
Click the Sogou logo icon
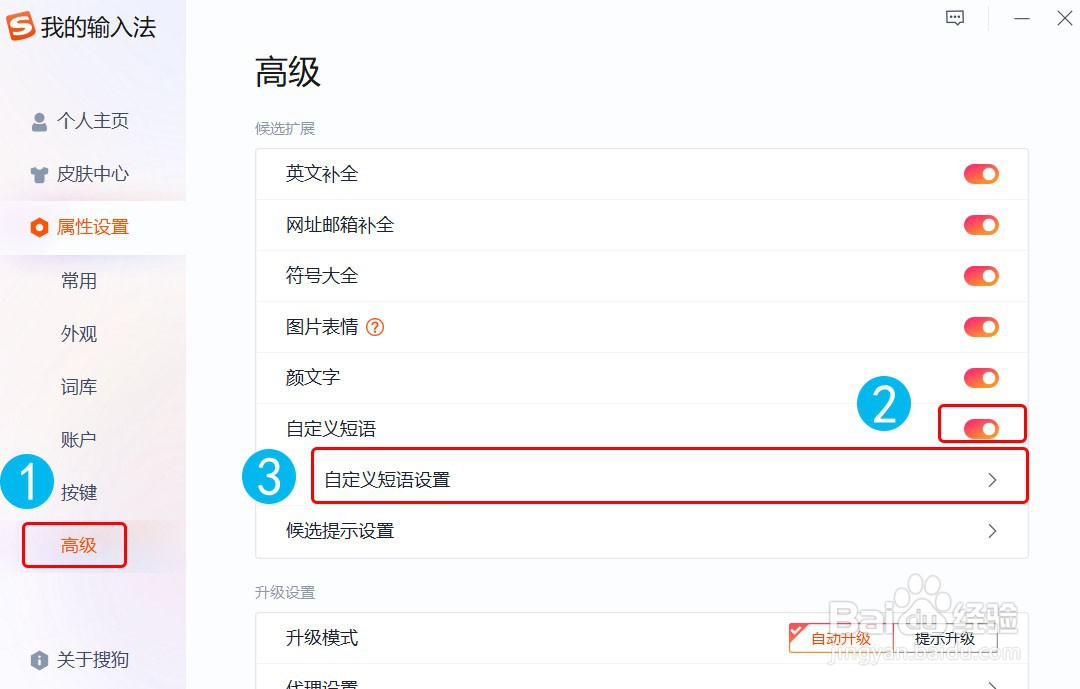(x=21, y=26)
